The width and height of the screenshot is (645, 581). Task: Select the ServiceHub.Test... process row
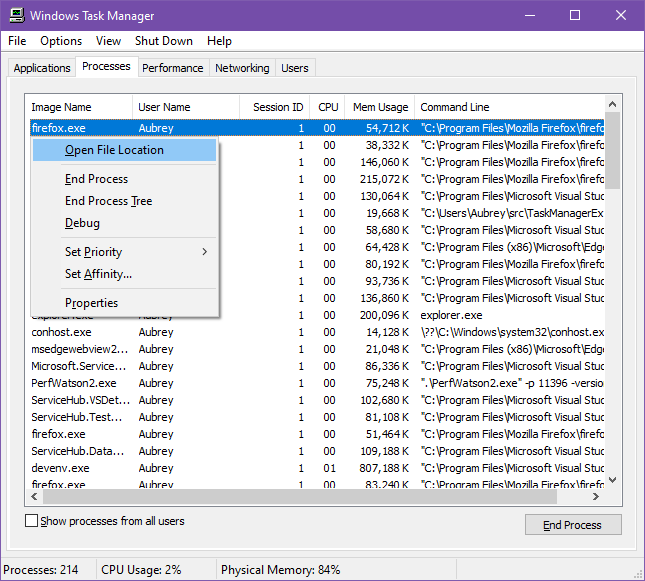click(317, 417)
